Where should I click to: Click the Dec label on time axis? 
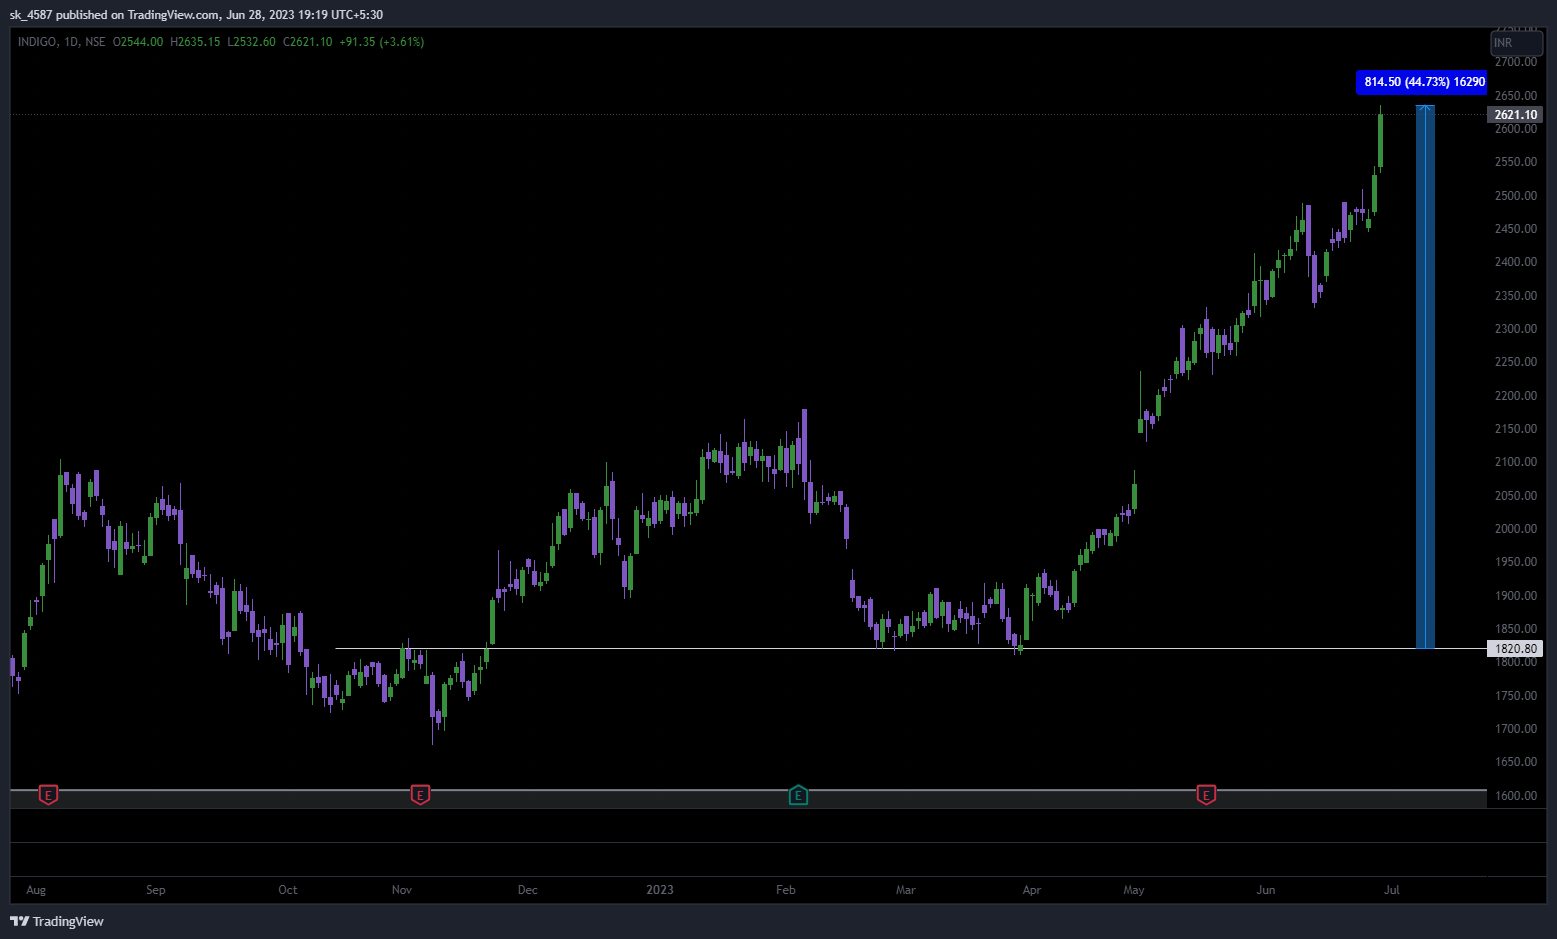[528, 890]
